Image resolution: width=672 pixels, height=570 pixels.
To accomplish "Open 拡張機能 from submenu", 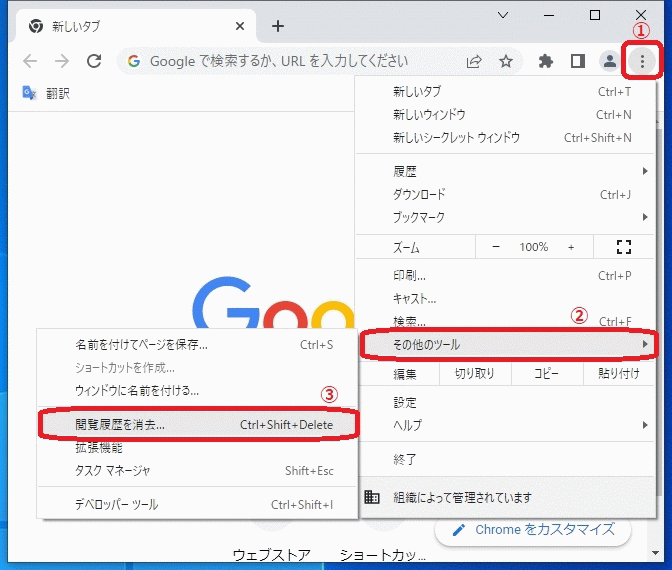I will (197, 448).
